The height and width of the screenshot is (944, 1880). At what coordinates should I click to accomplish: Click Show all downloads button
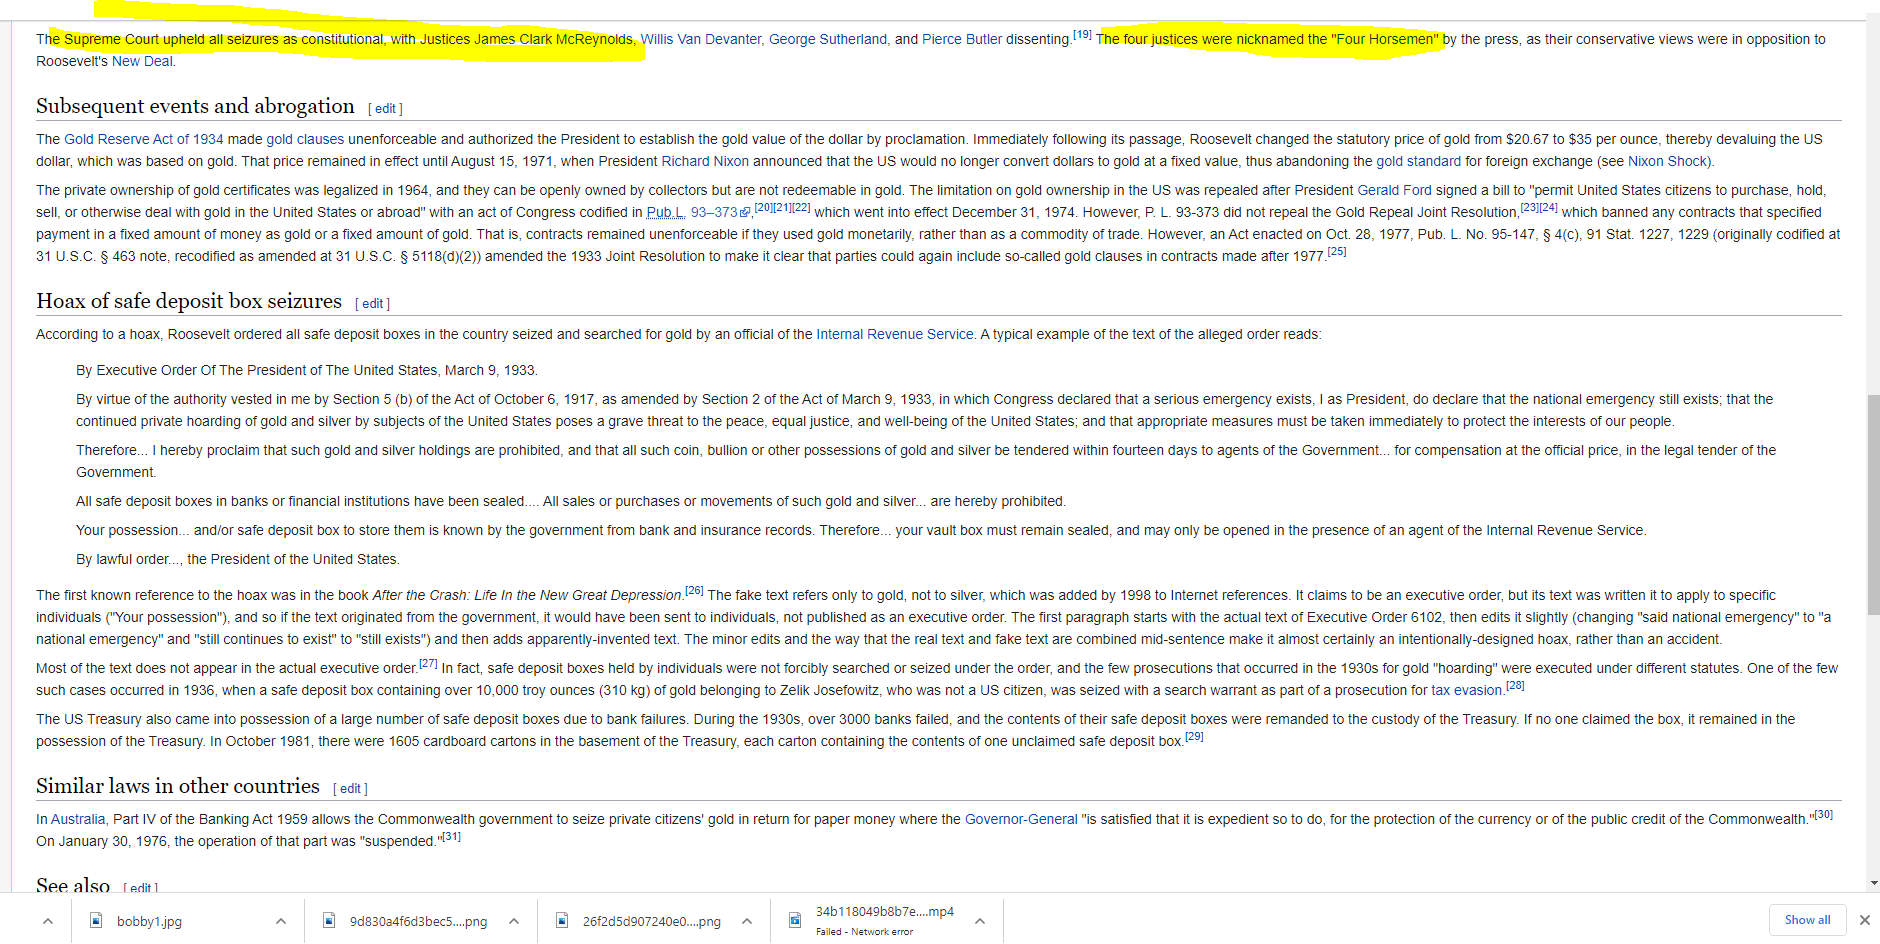tap(1807, 920)
